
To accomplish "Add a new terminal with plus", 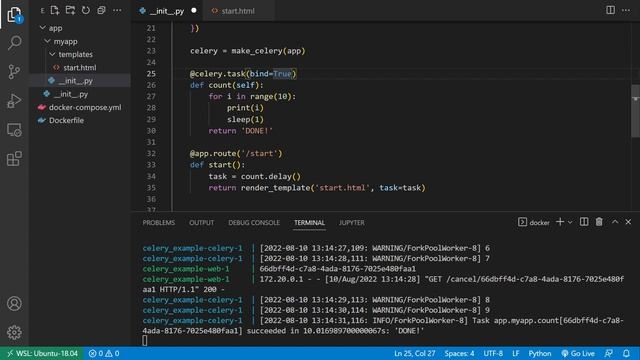I will (x=560, y=222).
